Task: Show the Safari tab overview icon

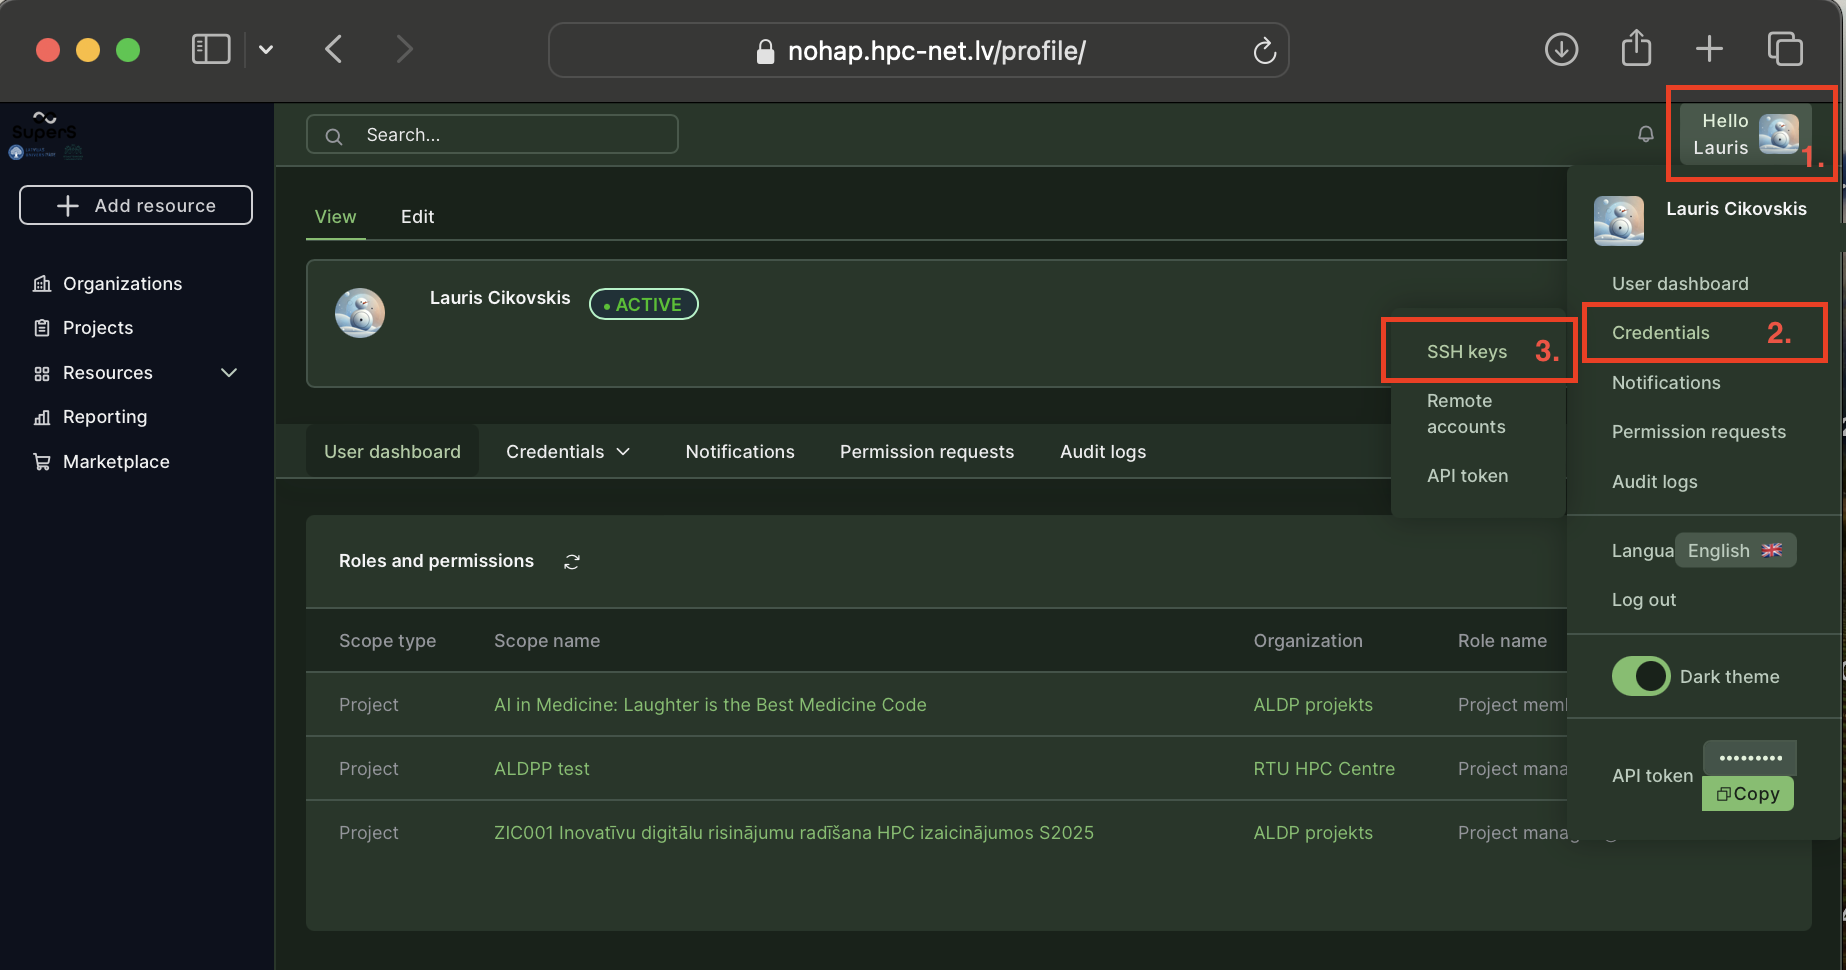Action: tap(1785, 49)
